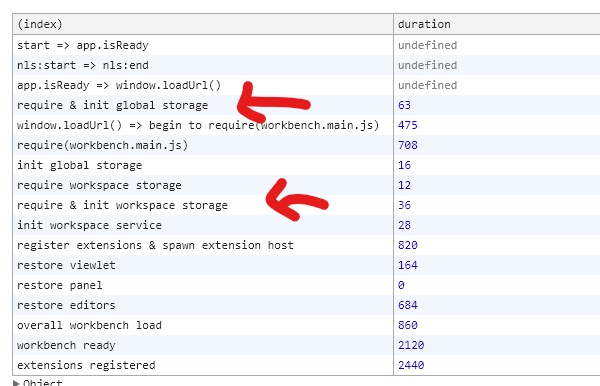The image size is (600, 386).
Task: Click duration value 684
Action: tap(408, 305)
